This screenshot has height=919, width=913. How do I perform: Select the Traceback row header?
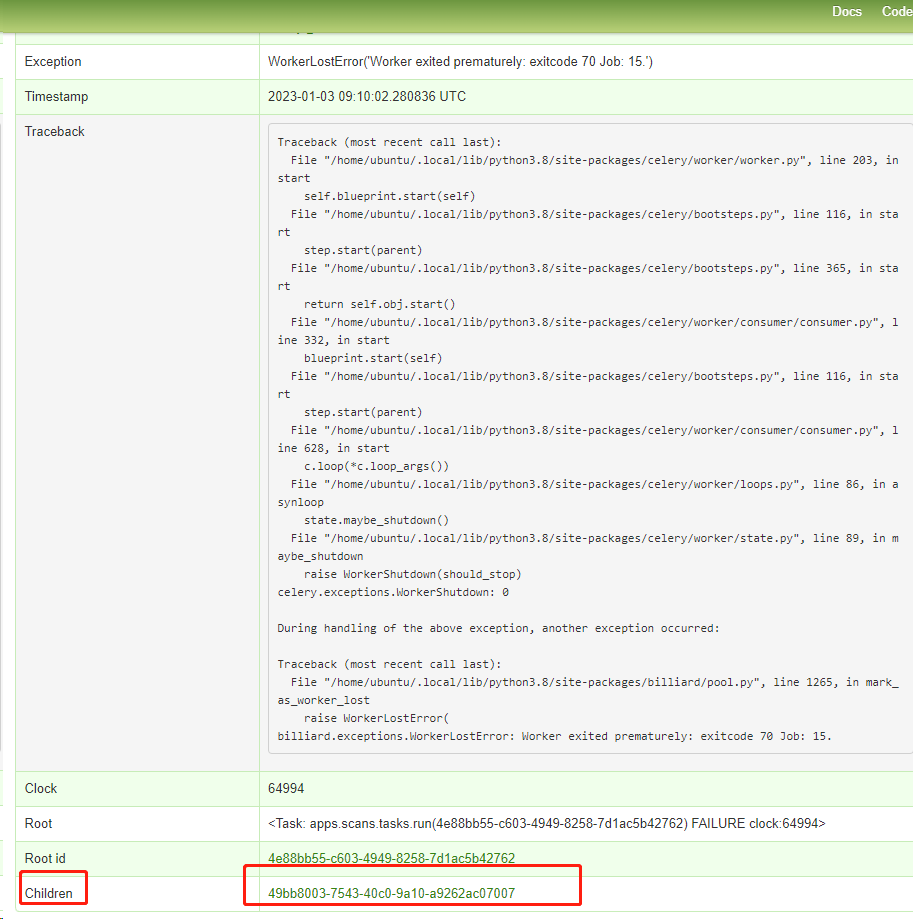coord(55,131)
